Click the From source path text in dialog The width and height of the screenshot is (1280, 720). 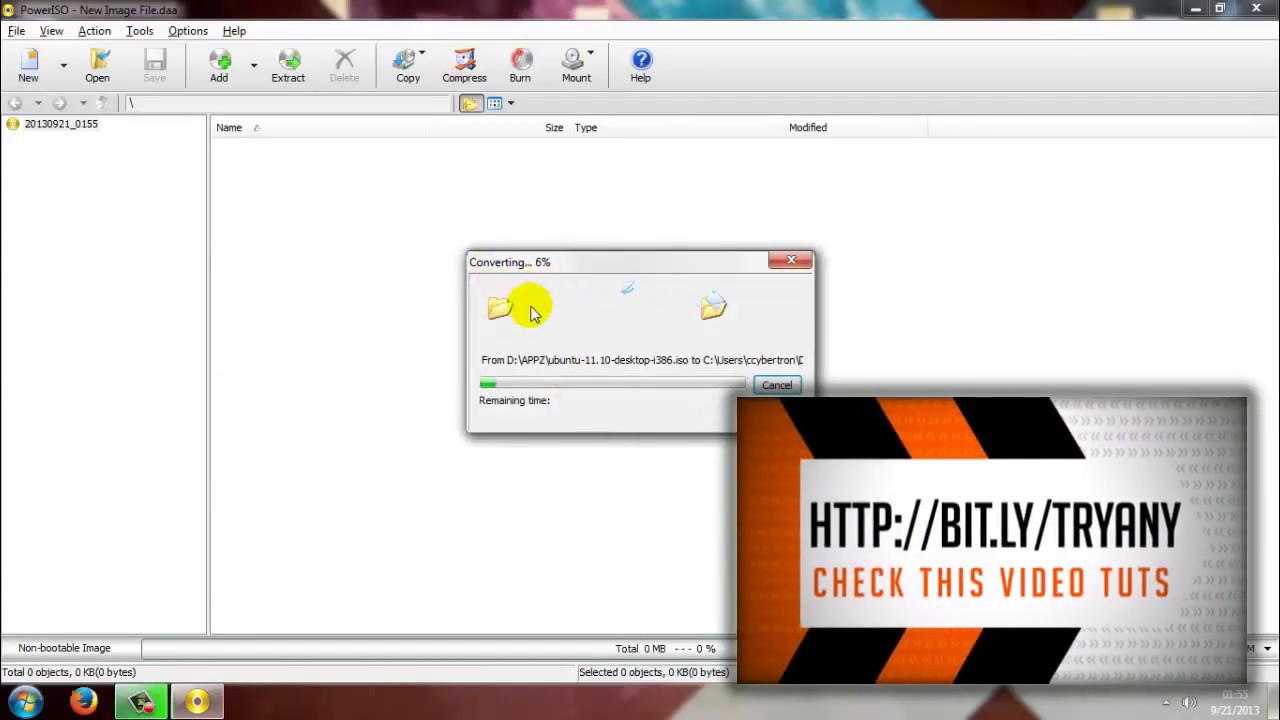(x=642, y=360)
